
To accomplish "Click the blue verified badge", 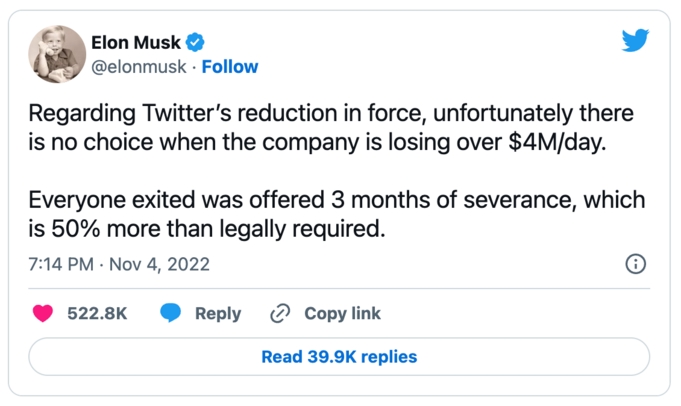I will (x=197, y=42).
